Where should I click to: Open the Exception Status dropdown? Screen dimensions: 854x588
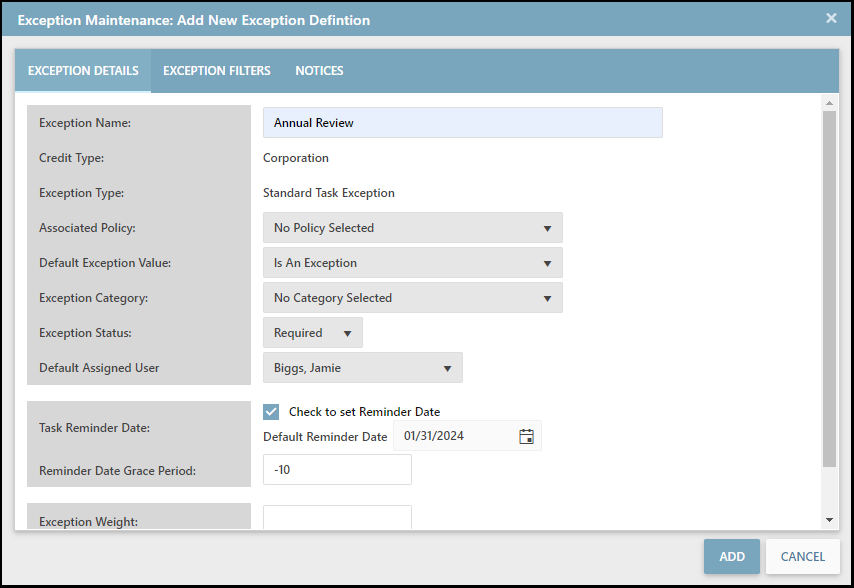click(x=312, y=333)
